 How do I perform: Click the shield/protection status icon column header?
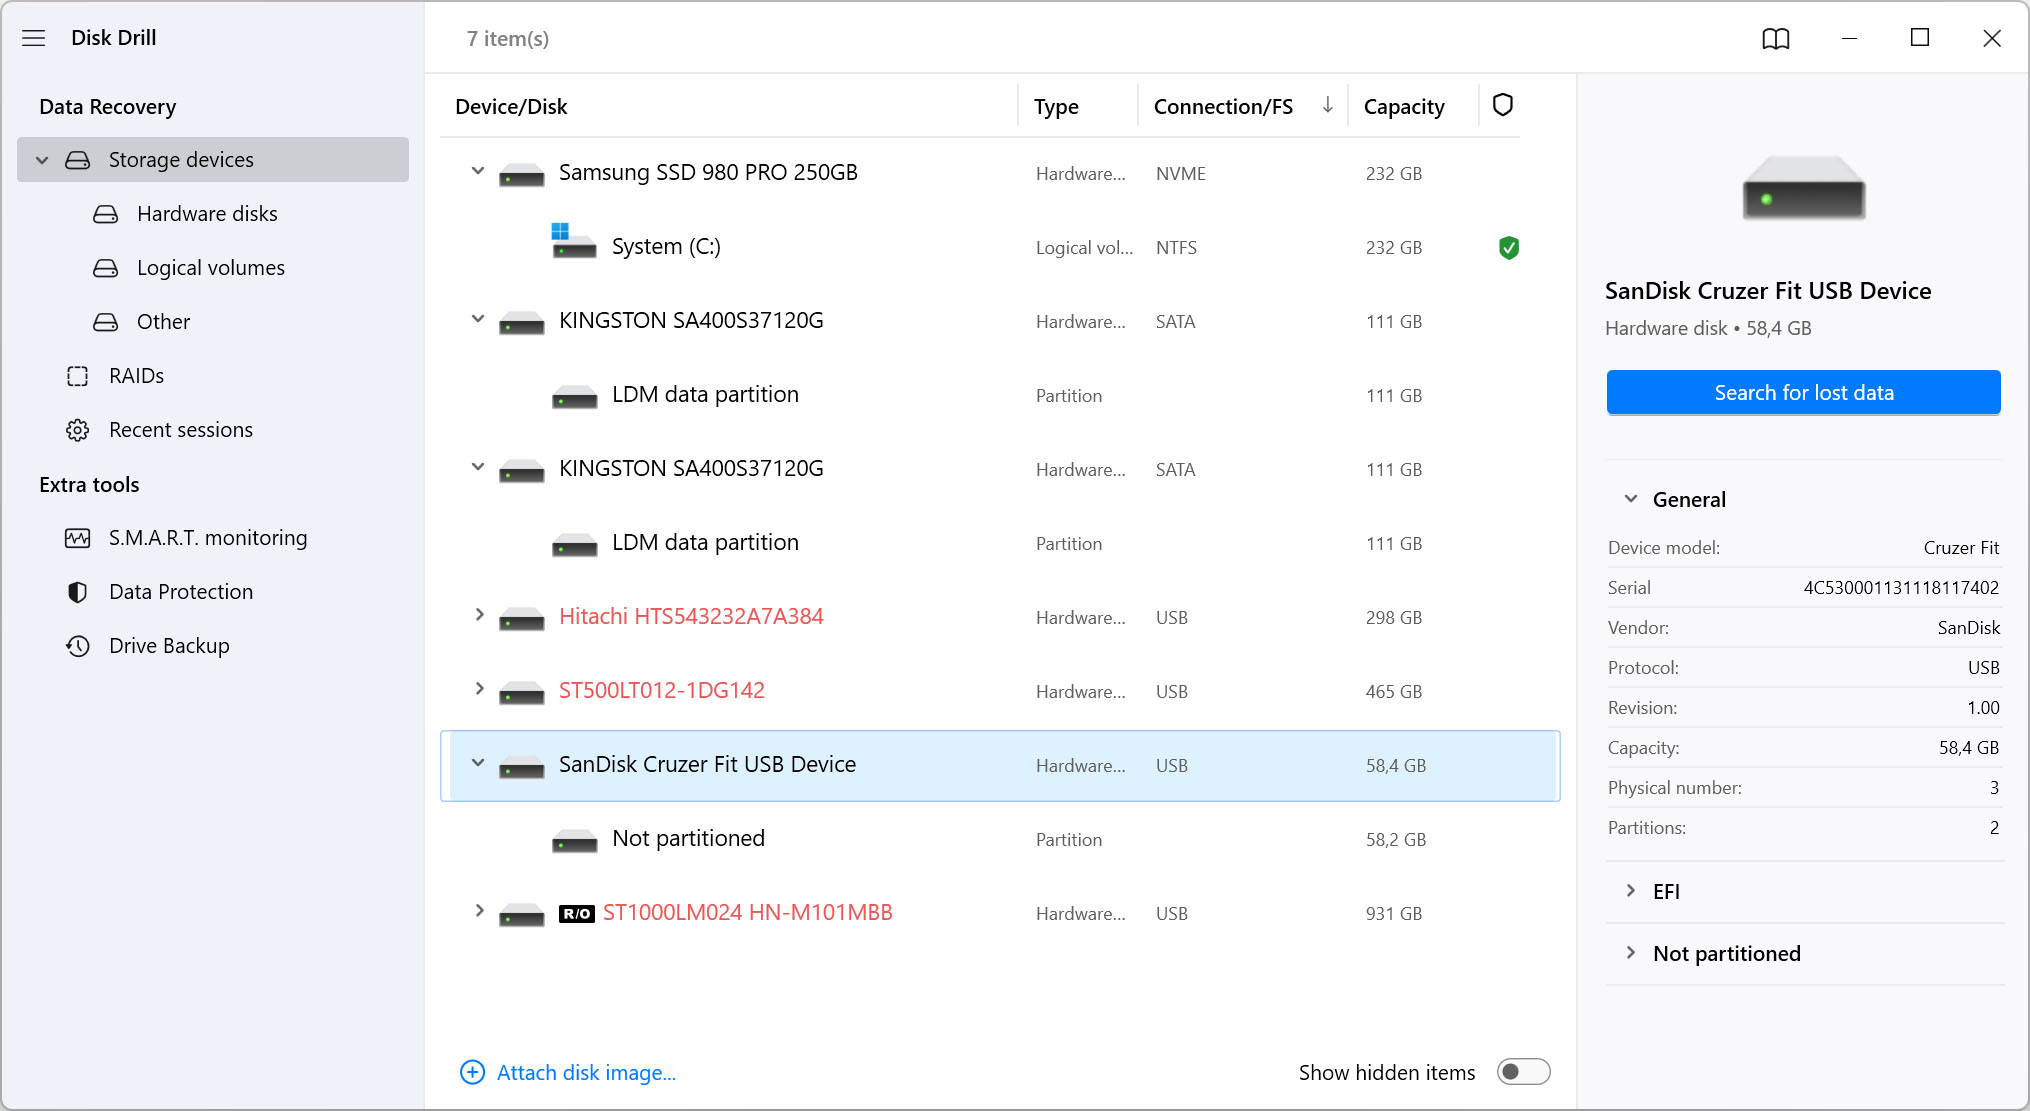(x=1503, y=105)
